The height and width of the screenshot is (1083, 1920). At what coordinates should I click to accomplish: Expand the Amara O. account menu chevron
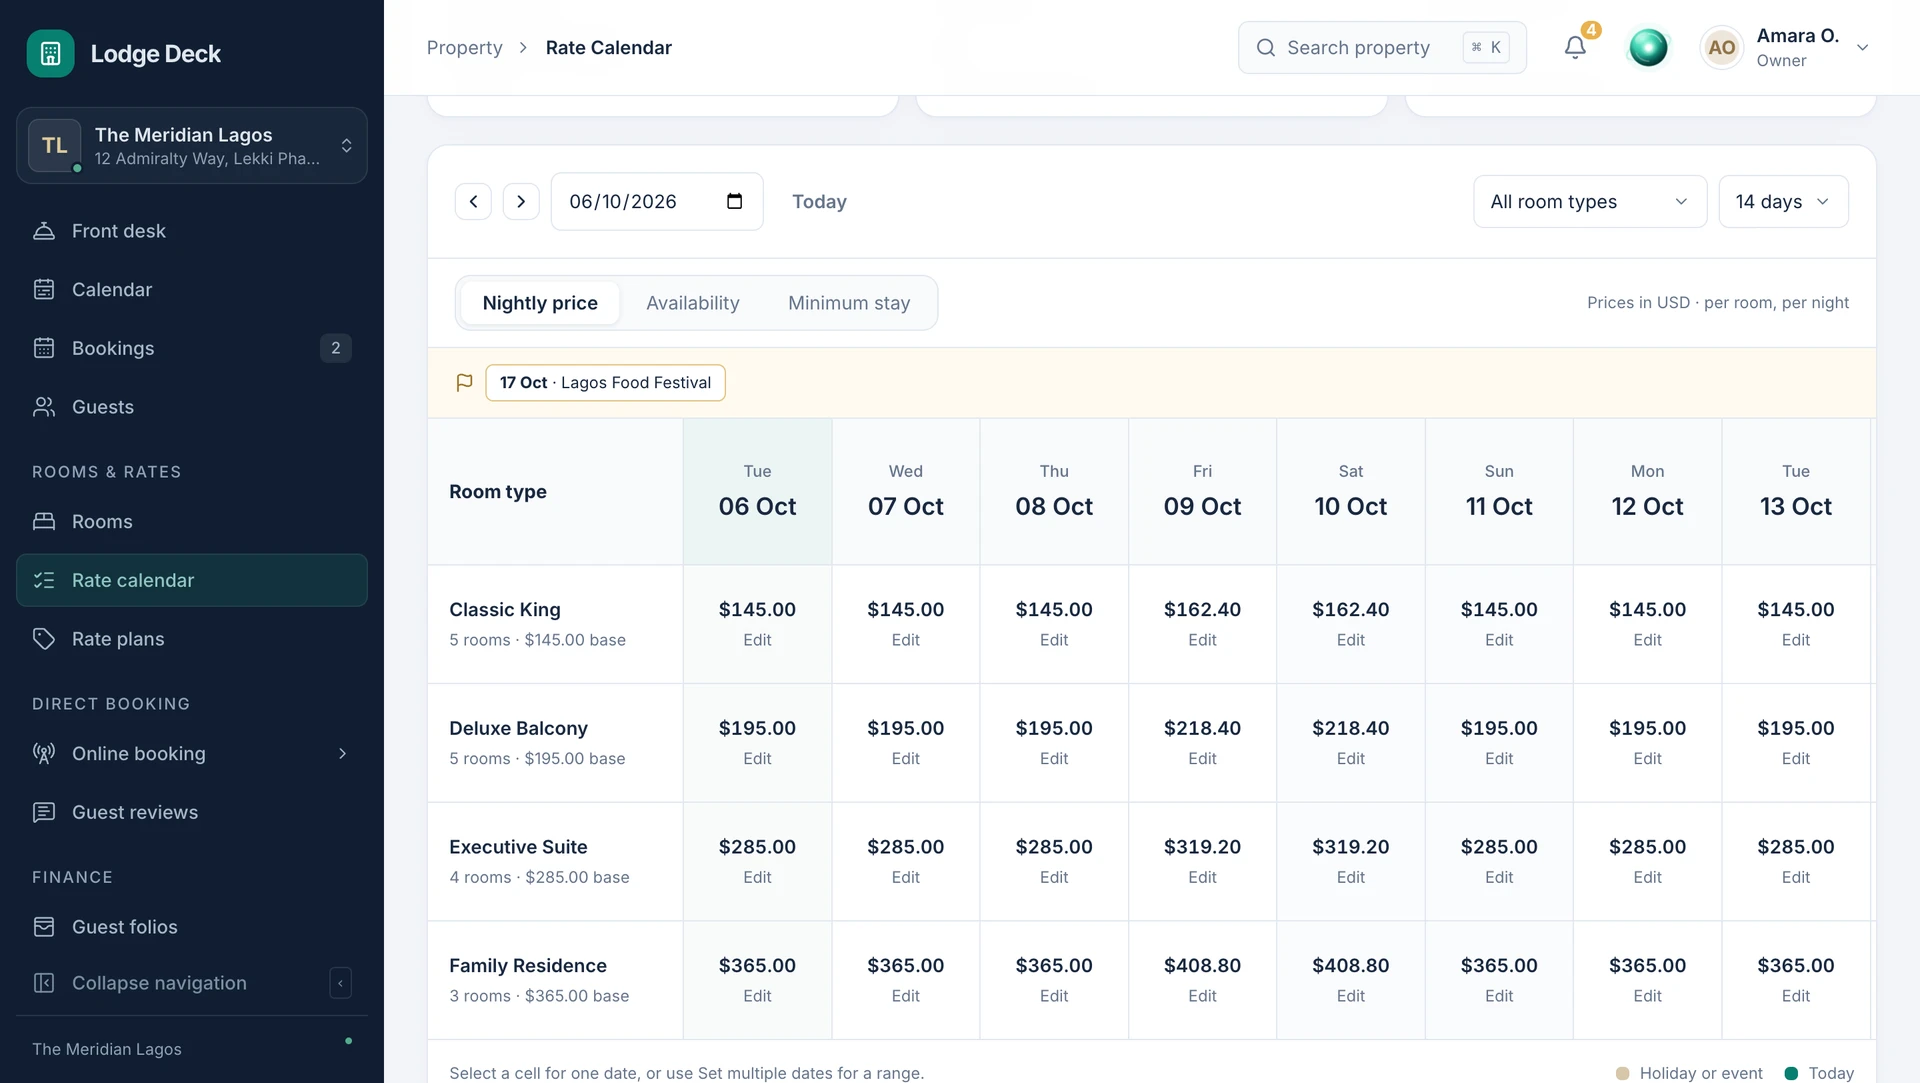coord(1862,47)
